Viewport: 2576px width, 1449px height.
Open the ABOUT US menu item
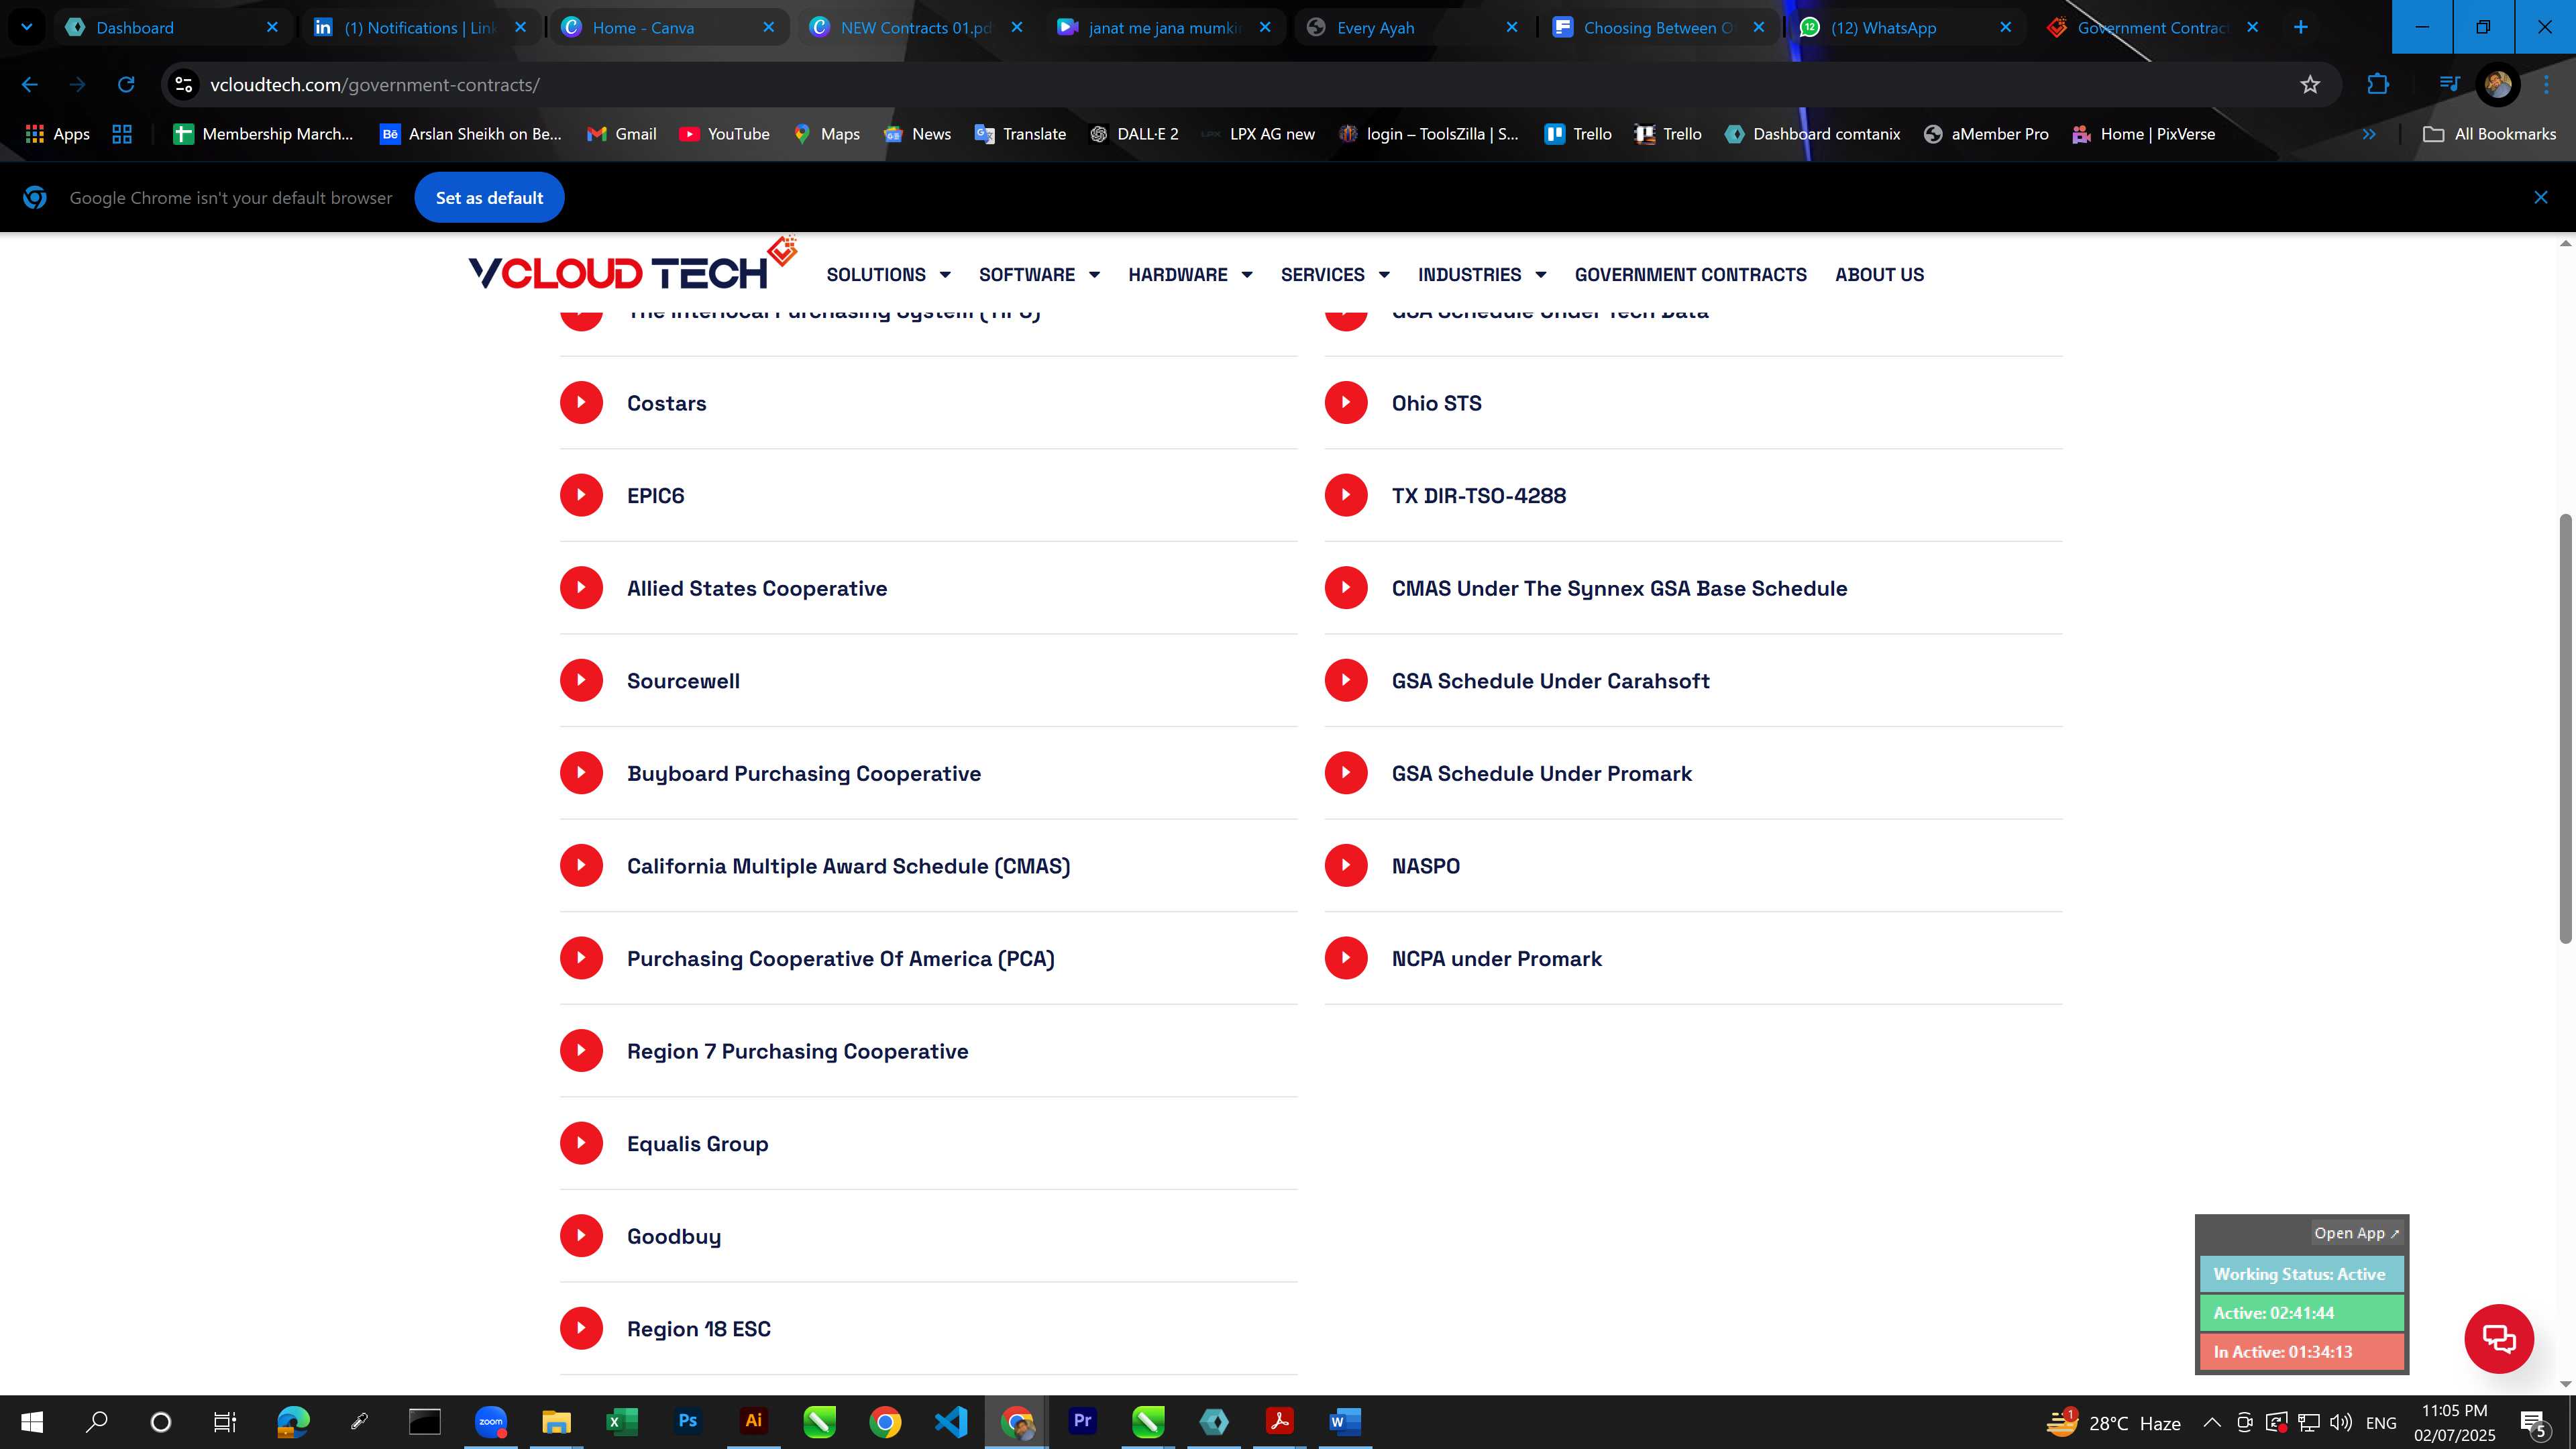(1879, 275)
